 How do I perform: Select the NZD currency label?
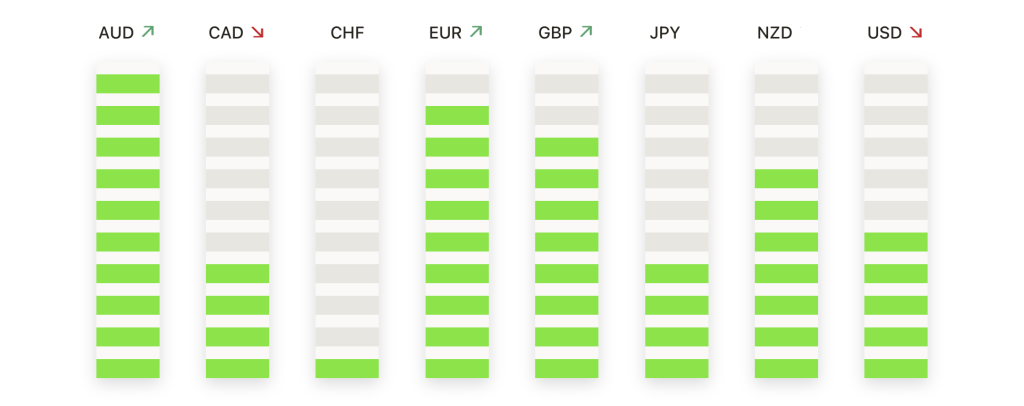(x=775, y=33)
